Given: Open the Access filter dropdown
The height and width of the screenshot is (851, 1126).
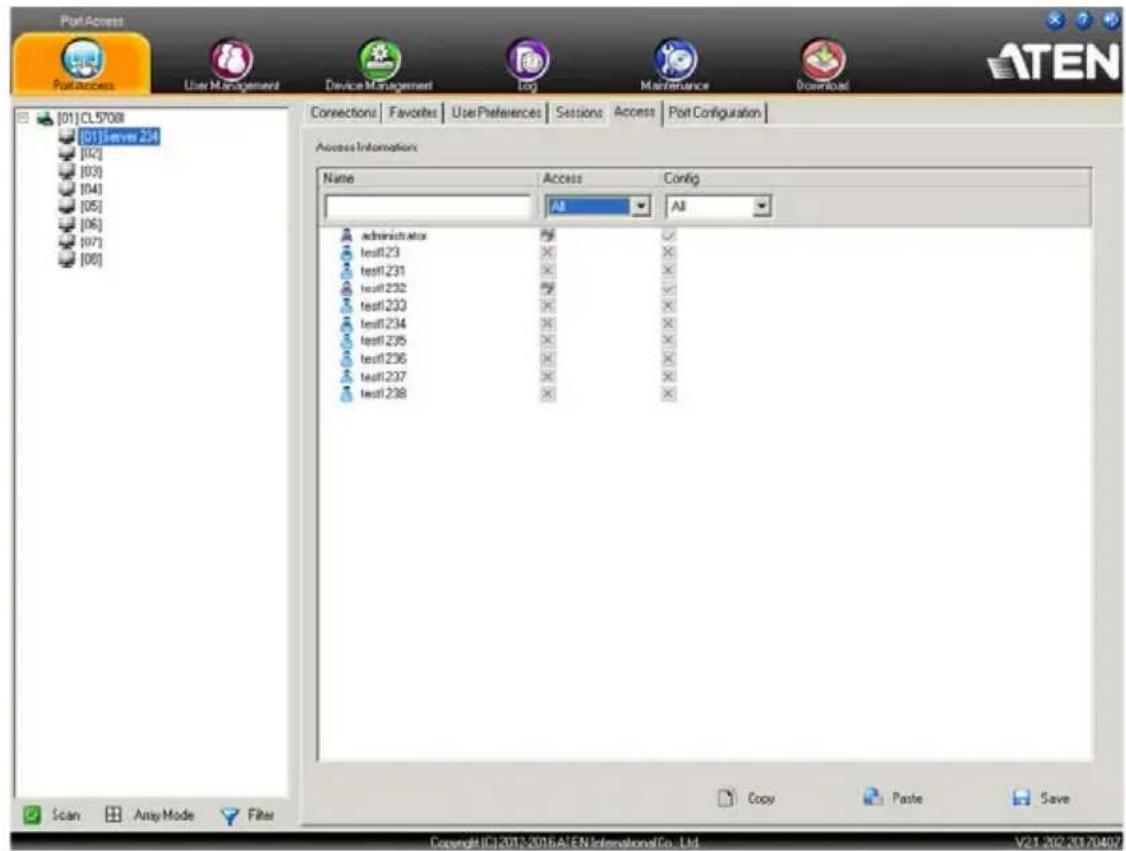Looking at the screenshot, I should (597, 207).
